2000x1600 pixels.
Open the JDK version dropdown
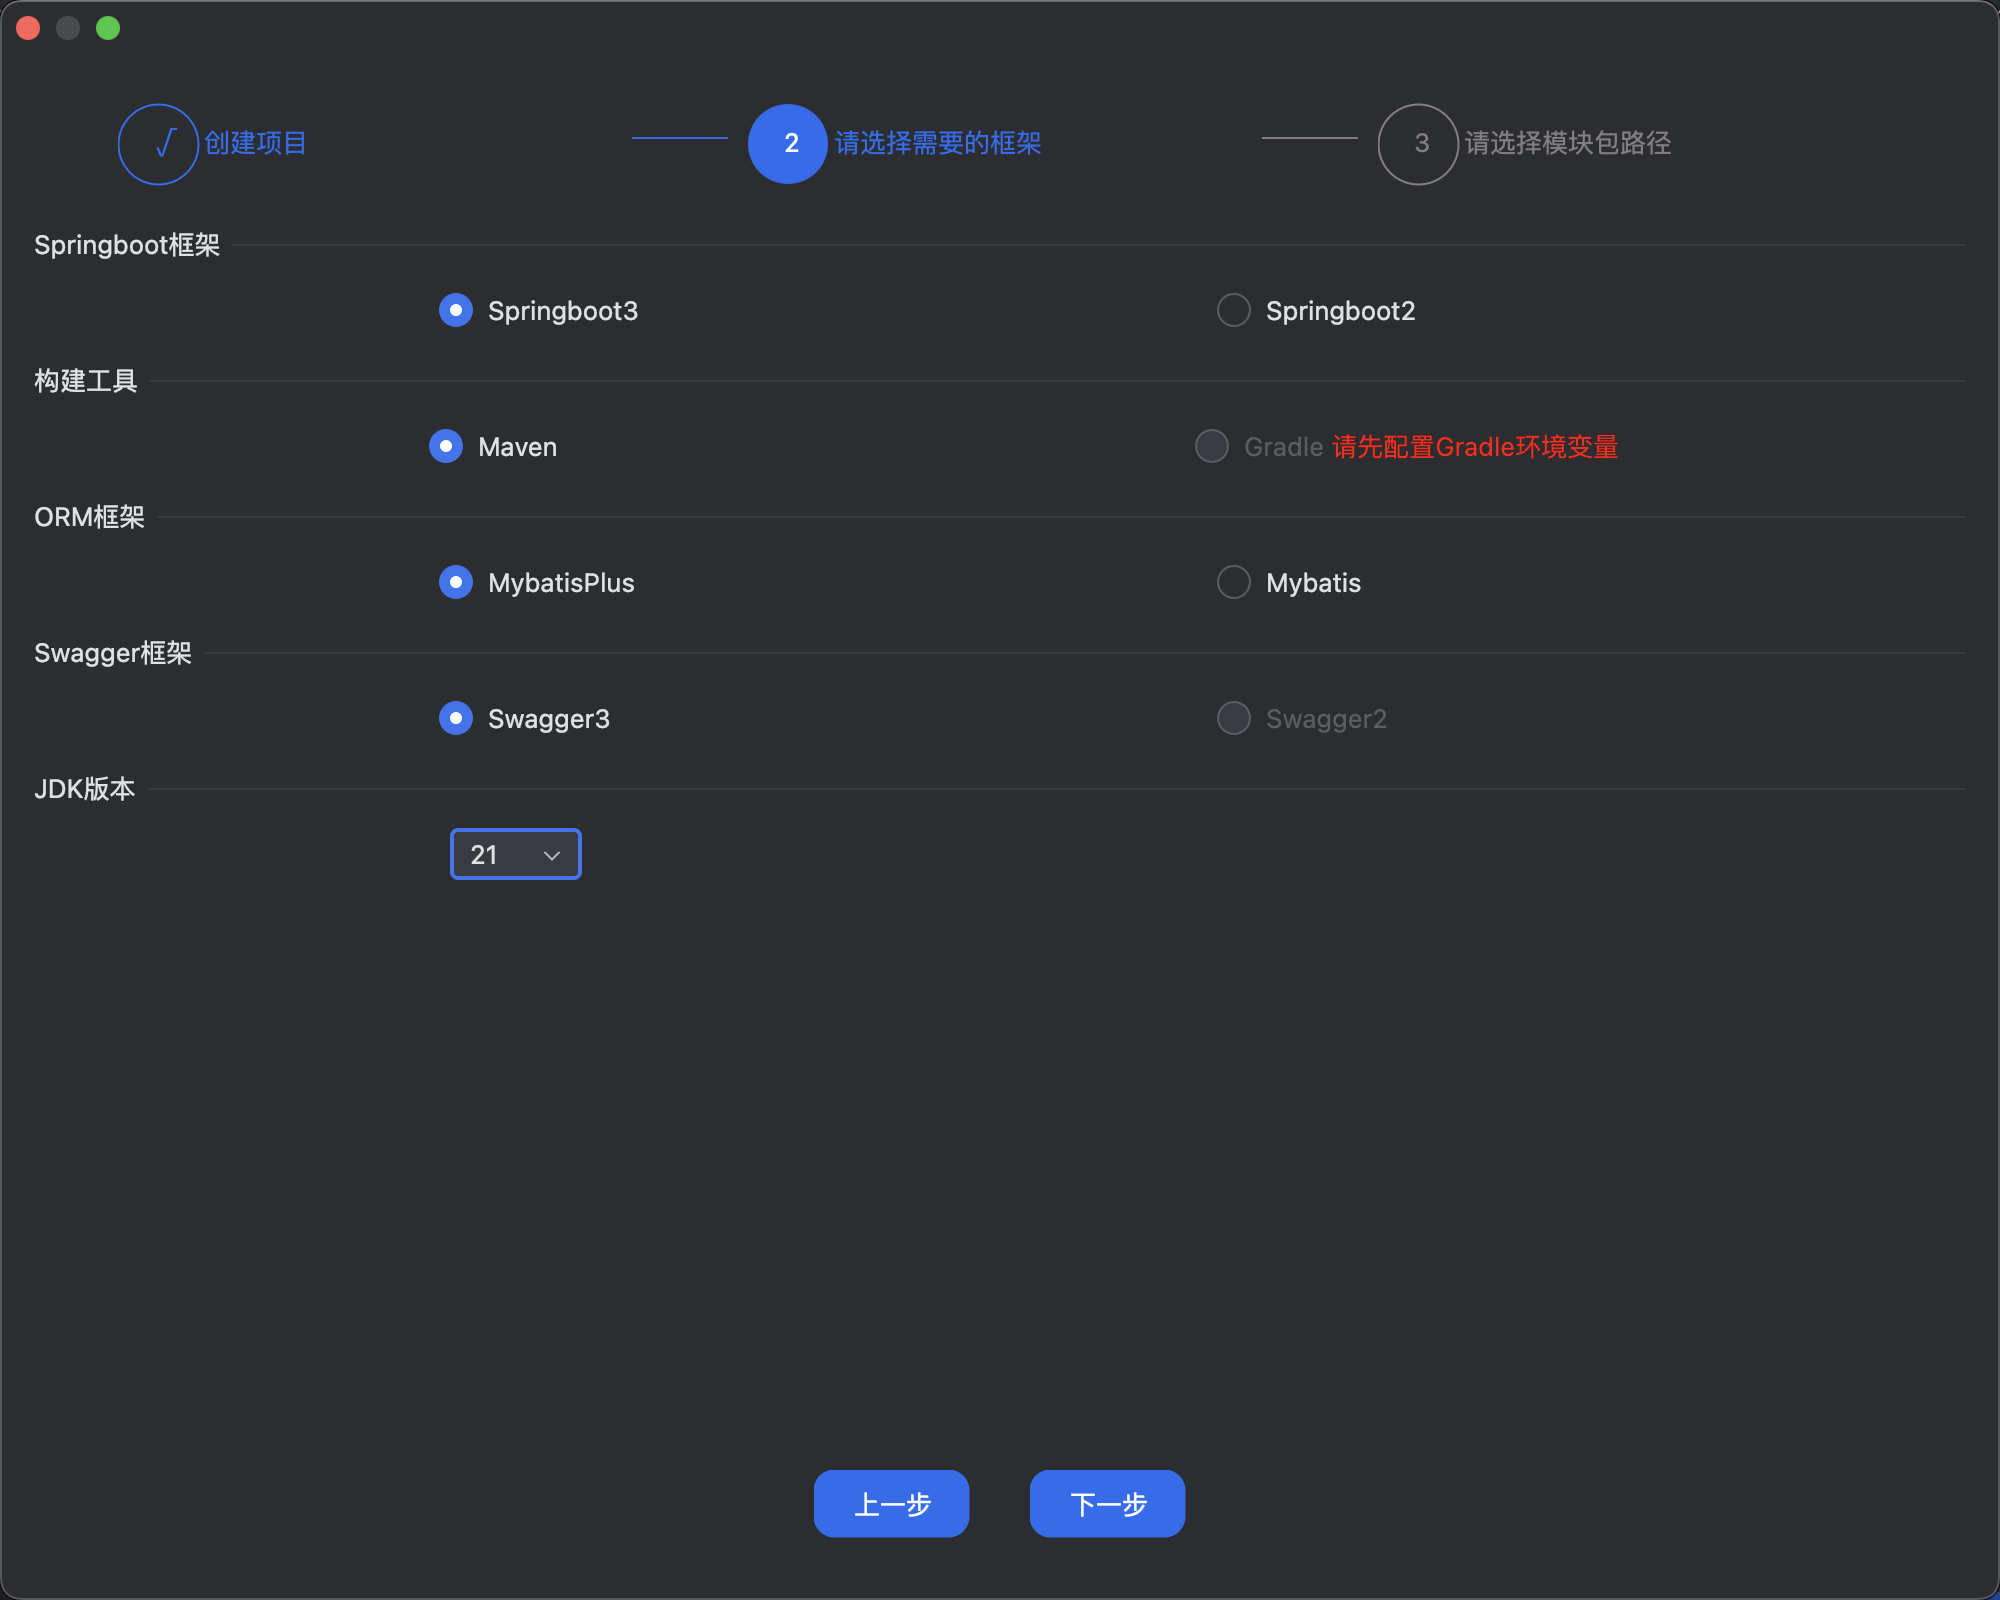(515, 854)
